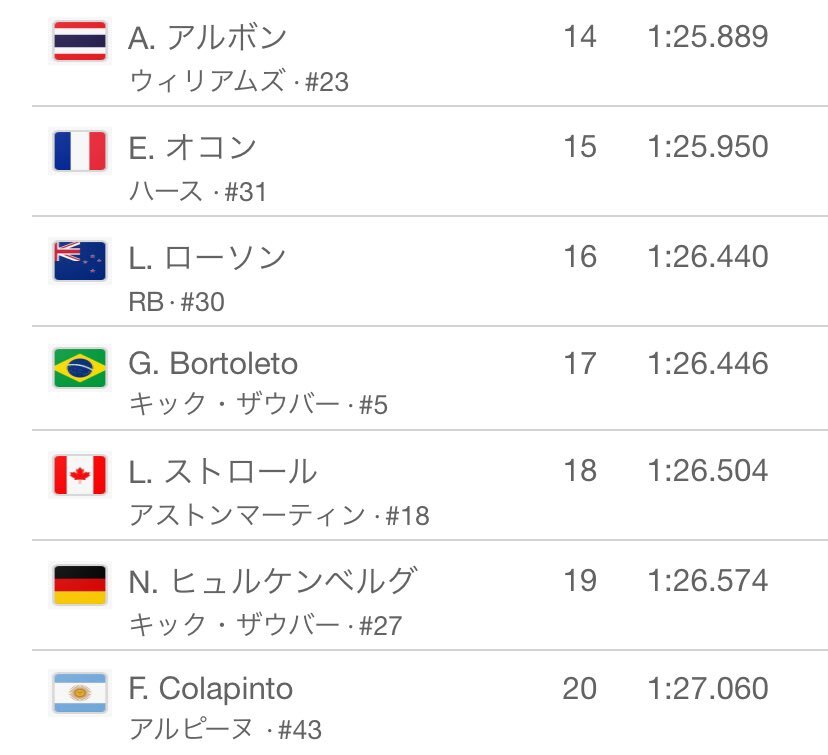
Task: Tap the Canada flag icon beside L. ストロール
Action: pyautogui.click(x=80, y=475)
